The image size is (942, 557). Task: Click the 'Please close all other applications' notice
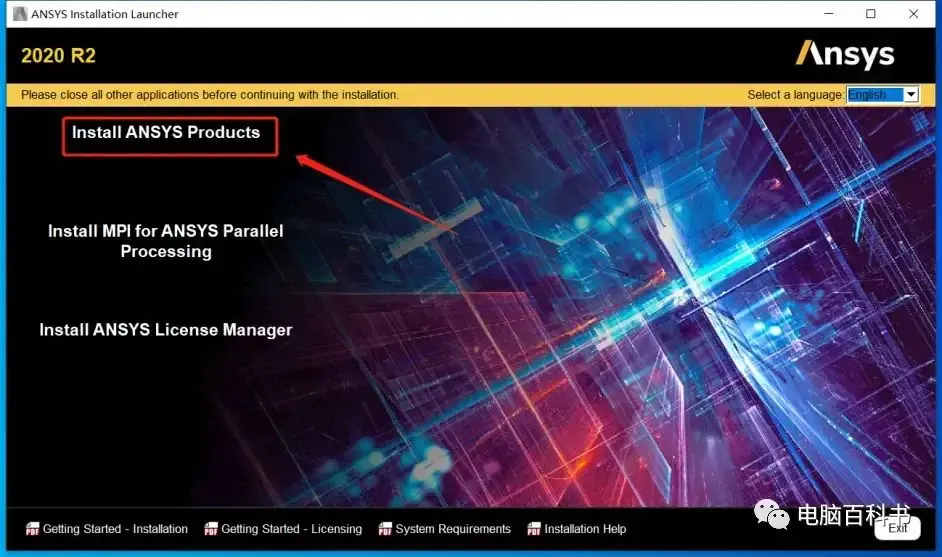pos(210,94)
